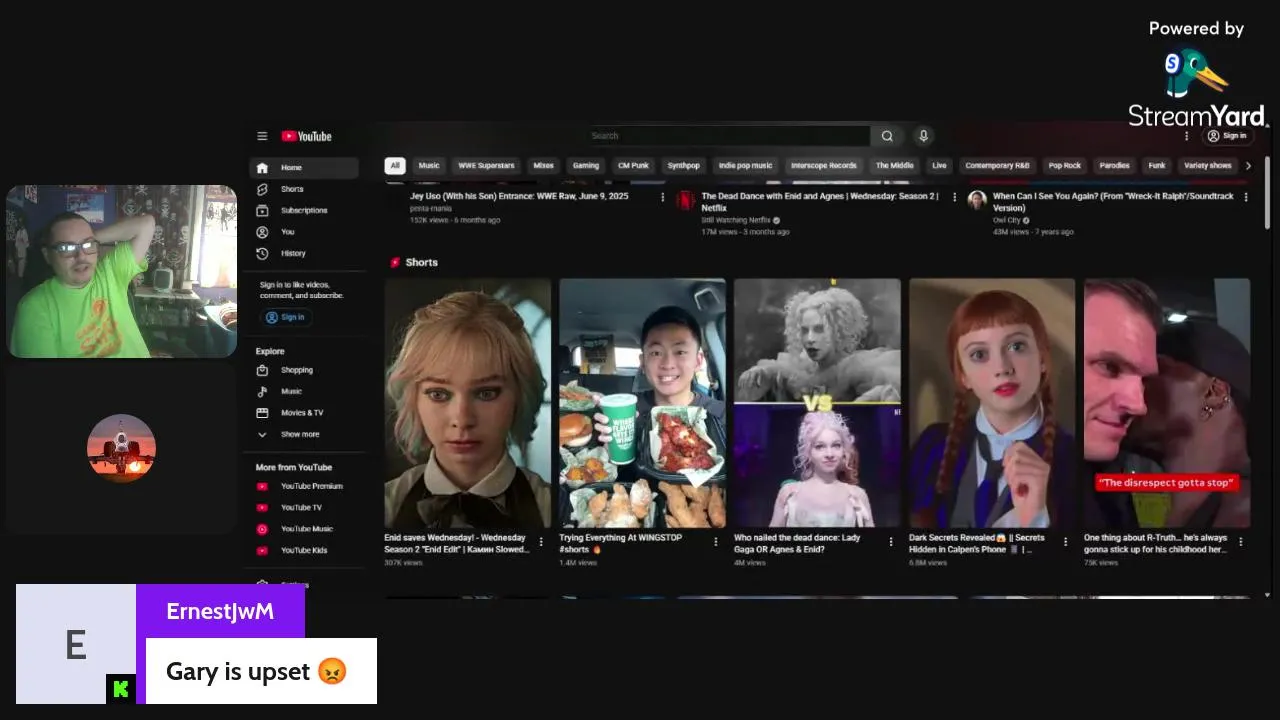
Task: Open Shorts from the sidebar icon
Action: [x=262, y=189]
